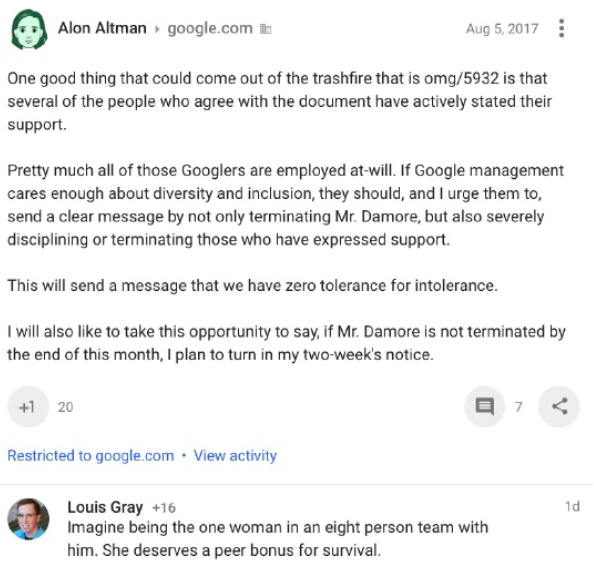
Task: Click the 20 plus-one count
Action: coord(65,407)
